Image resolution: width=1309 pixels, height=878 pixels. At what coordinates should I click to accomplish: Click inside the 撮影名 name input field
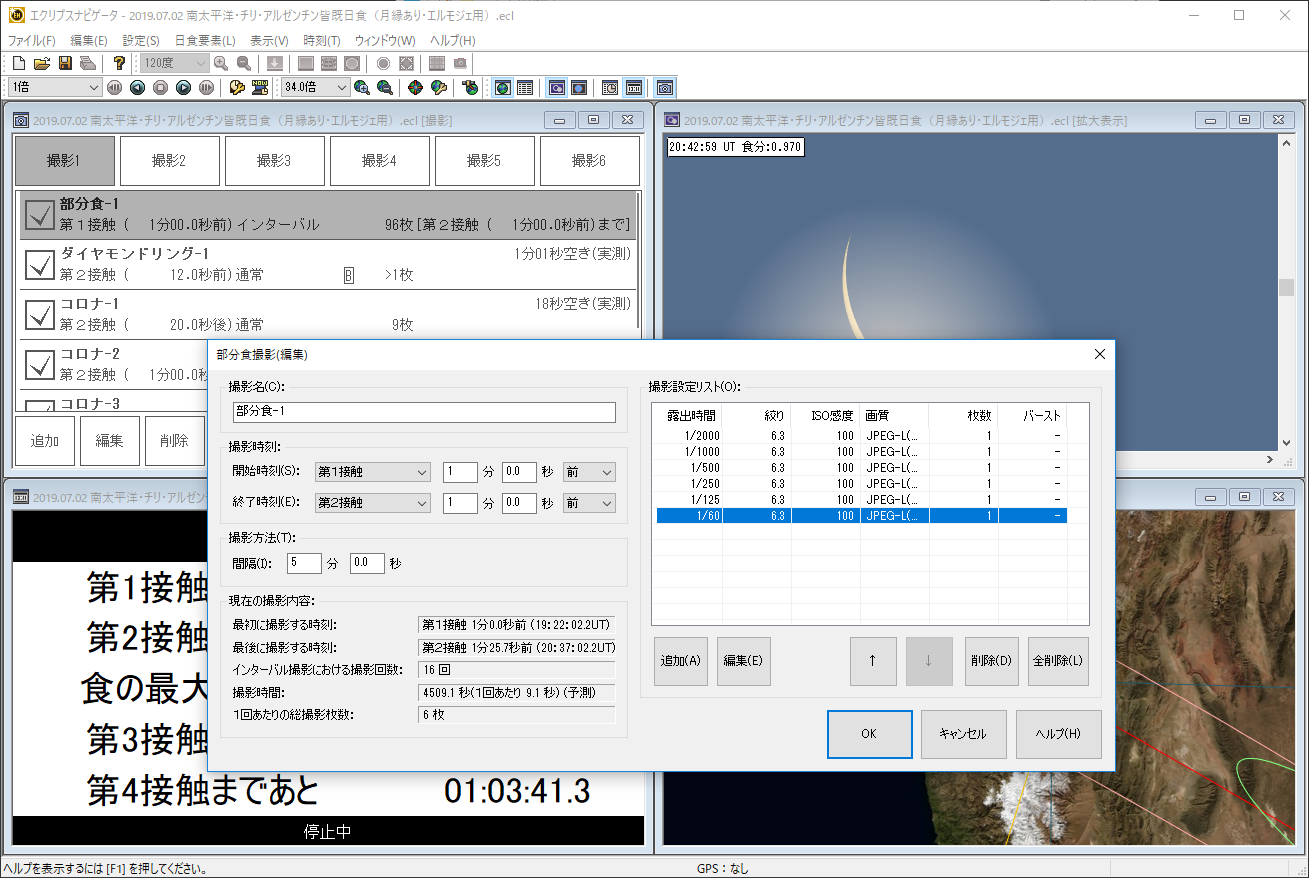click(x=422, y=412)
